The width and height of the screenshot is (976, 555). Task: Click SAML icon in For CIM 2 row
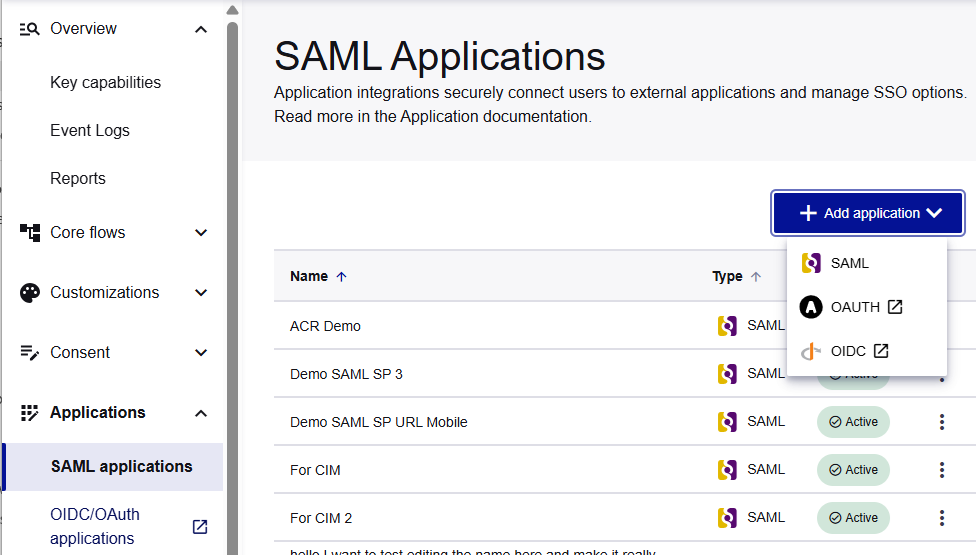(x=727, y=517)
